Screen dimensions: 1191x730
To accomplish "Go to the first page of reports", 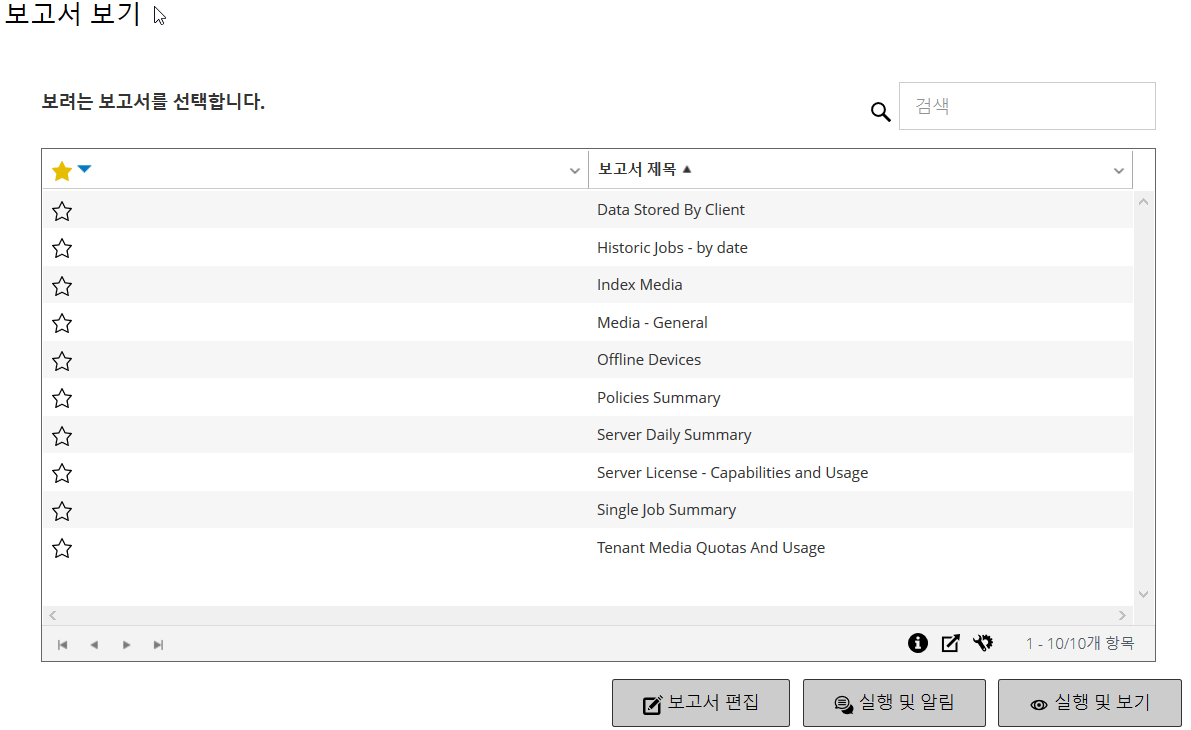I will pyautogui.click(x=62, y=645).
